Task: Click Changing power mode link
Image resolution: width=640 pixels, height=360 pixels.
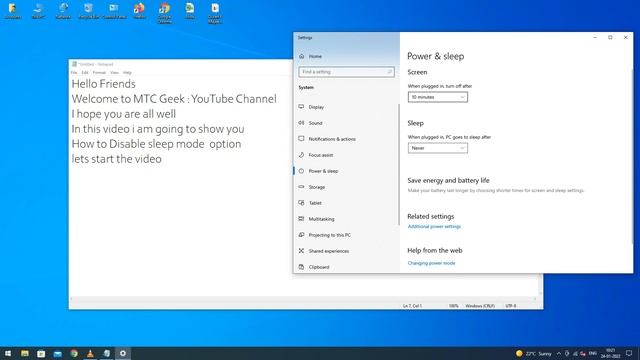Action: 431,263
